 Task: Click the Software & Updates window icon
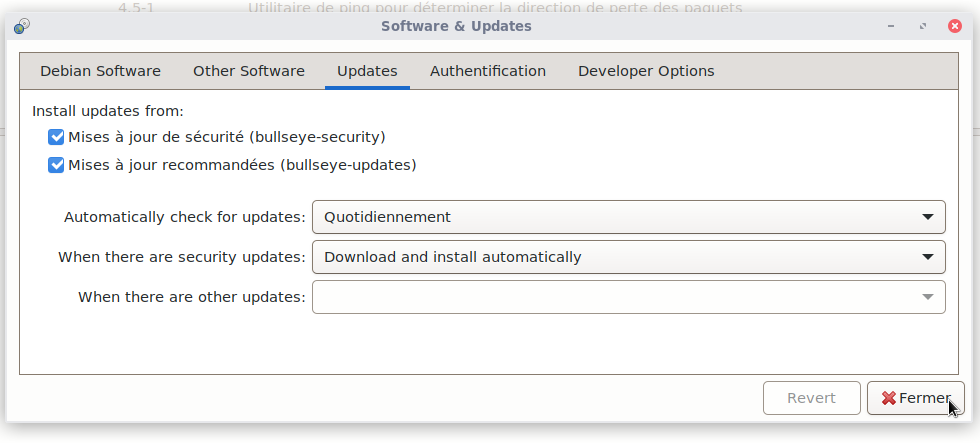click(x=21, y=26)
